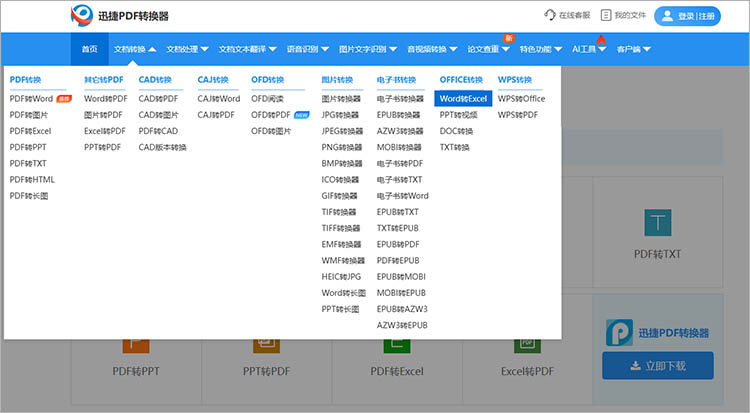Viewport: 750px width, 413px height.
Task: Select WPS转PDF menu entry
Action: pyautogui.click(x=518, y=115)
